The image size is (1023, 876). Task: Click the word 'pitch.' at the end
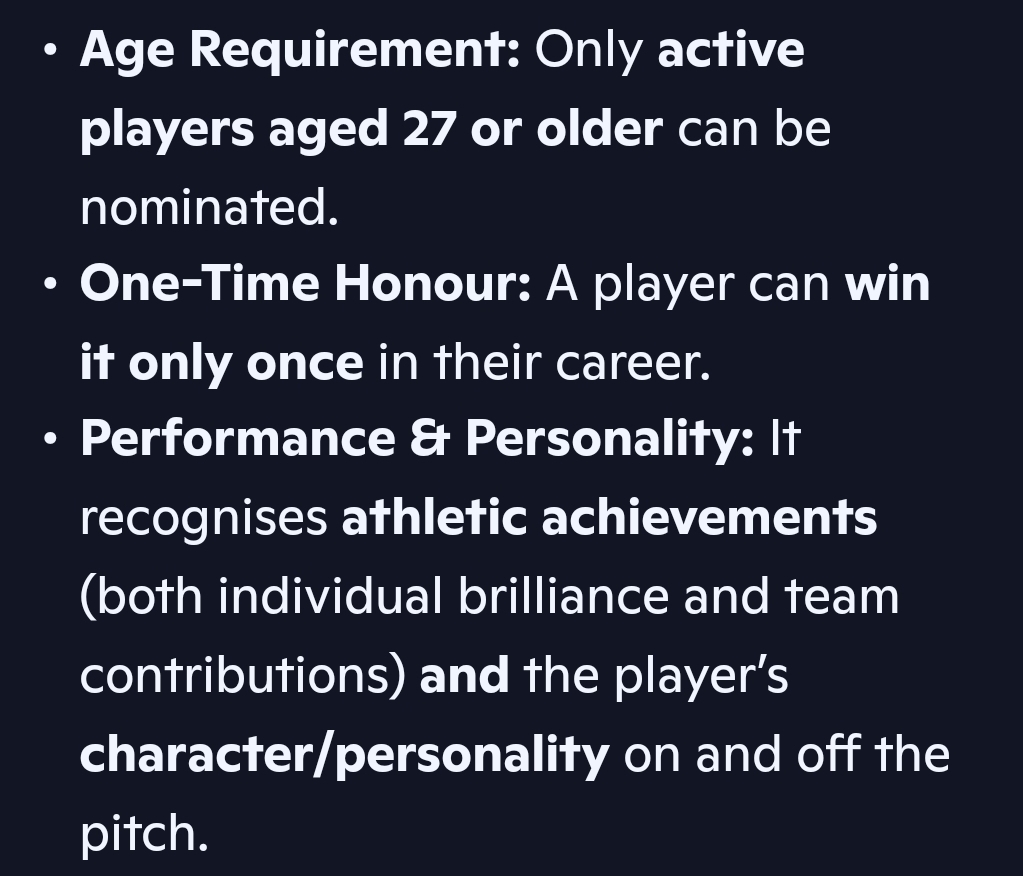tap(144, 834)
